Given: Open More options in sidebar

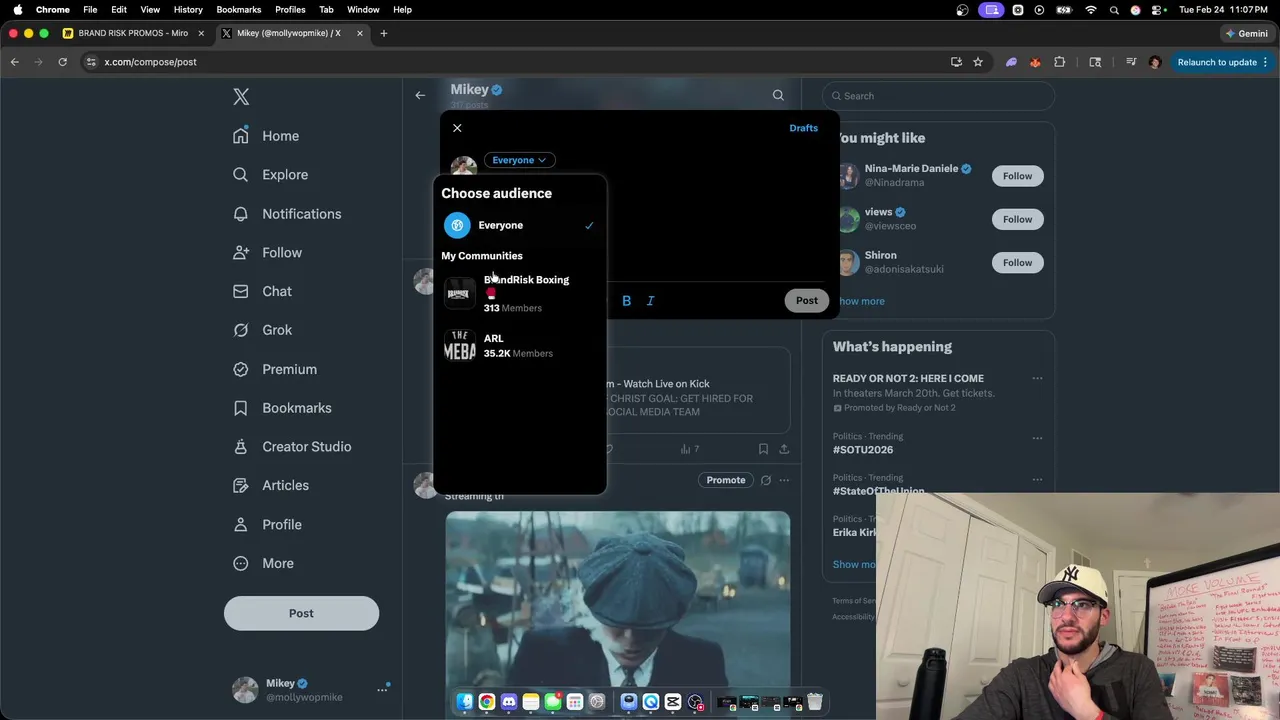Looking at the screenshot, I should 263,563.
